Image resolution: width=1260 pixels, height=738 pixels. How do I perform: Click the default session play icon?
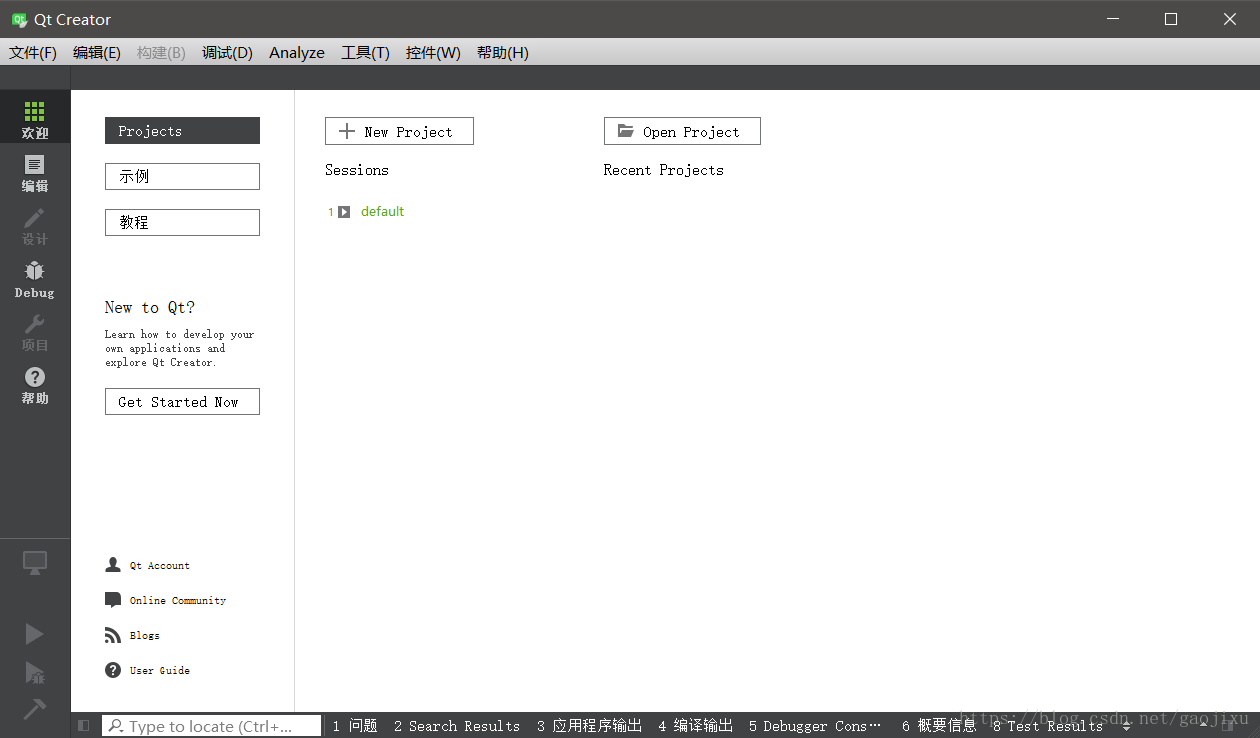tap(344, 212)
